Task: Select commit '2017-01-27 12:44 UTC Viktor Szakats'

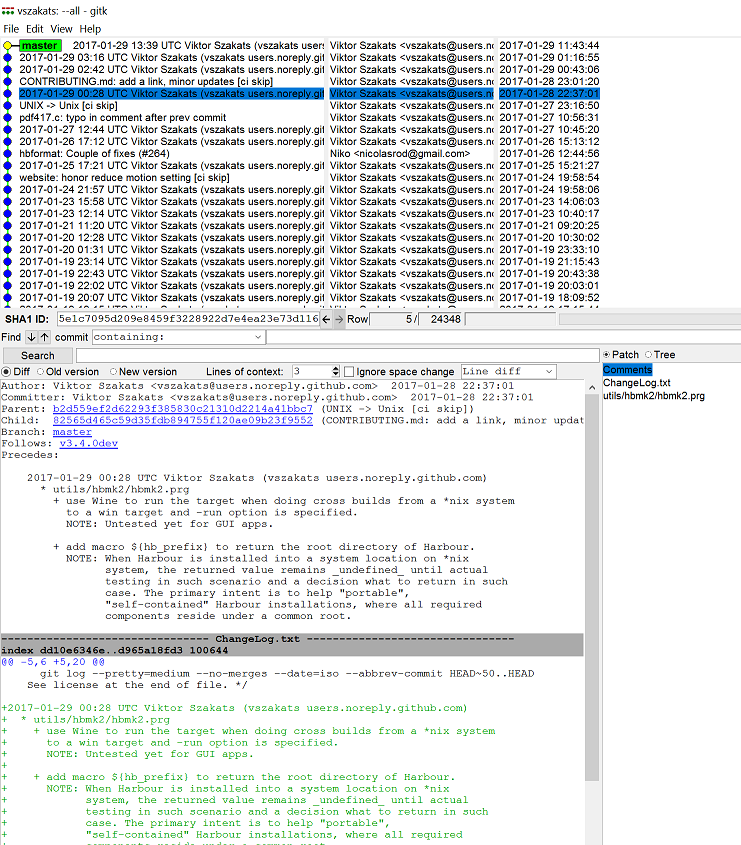Action: pyautogui.click(x=171, y=130)
